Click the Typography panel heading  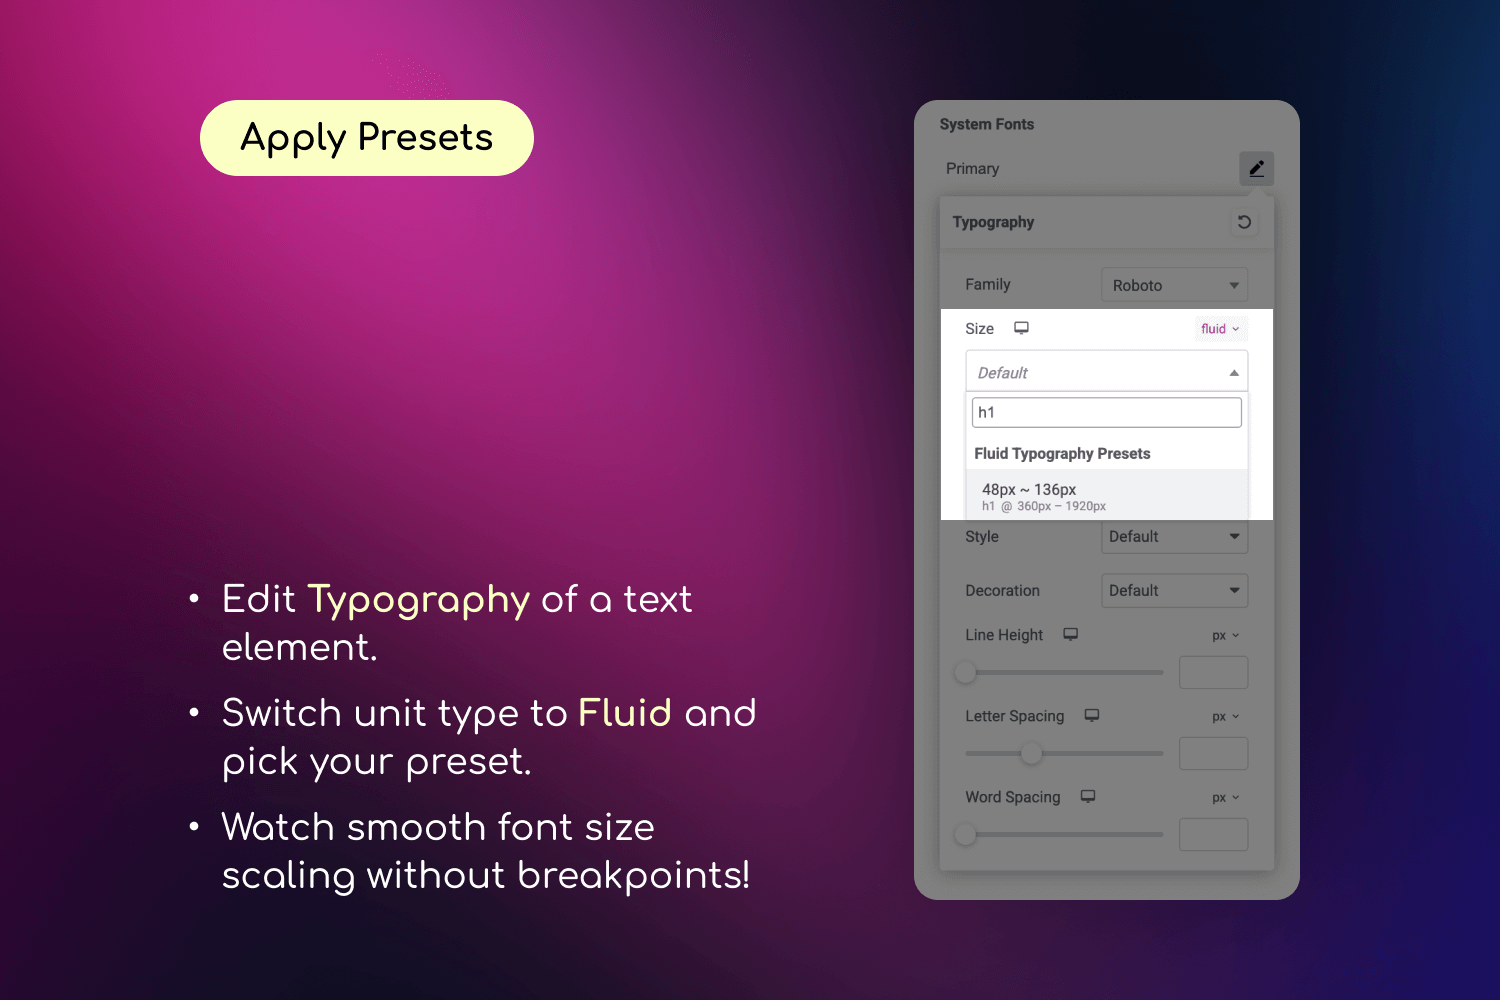(x=993, y=222)
